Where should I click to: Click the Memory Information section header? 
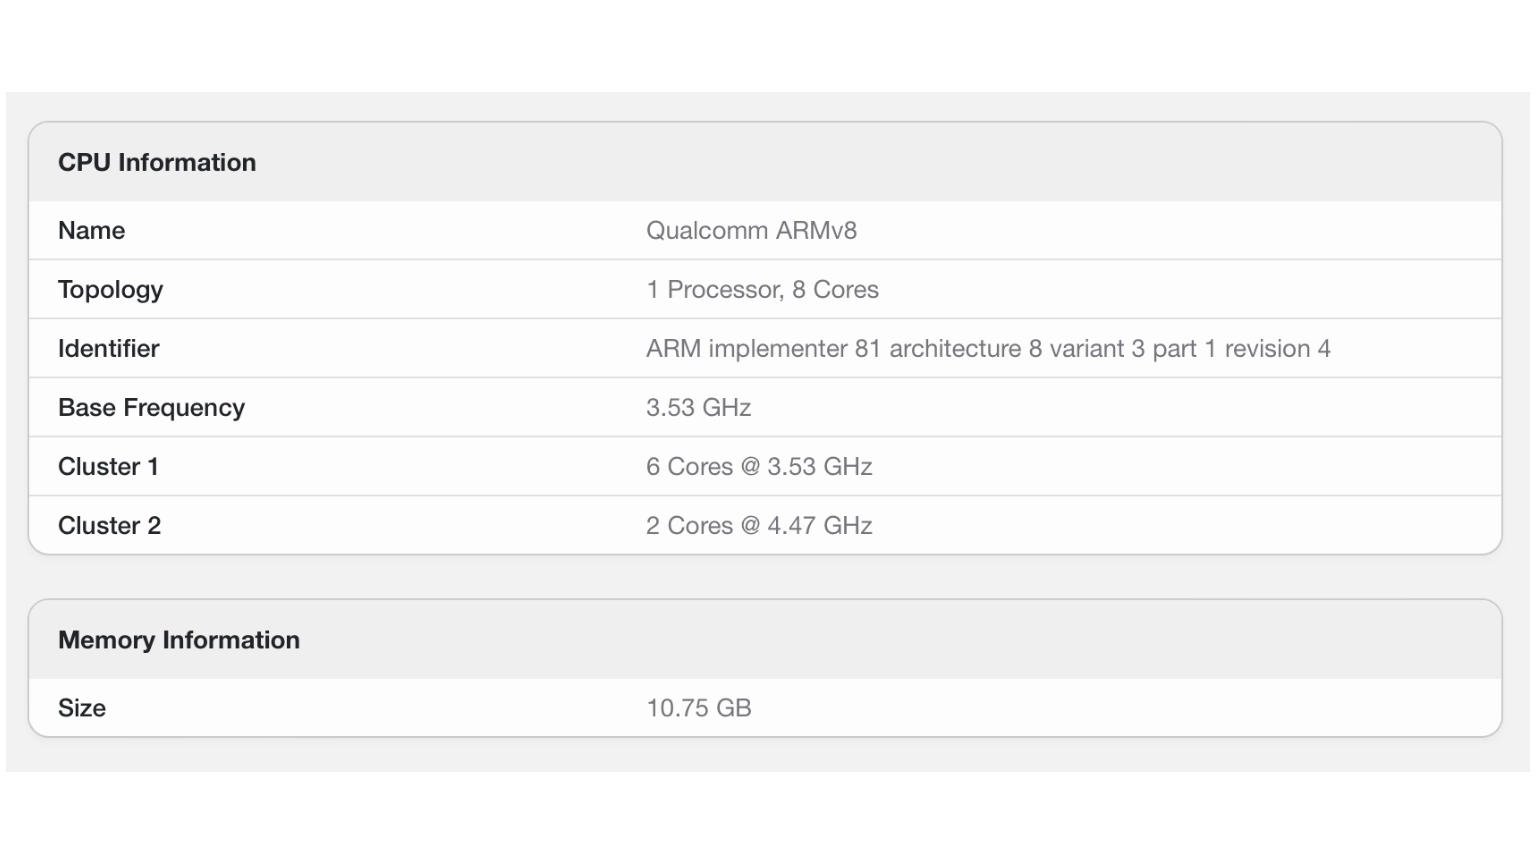pyautogui.click(x=179, y=641)
